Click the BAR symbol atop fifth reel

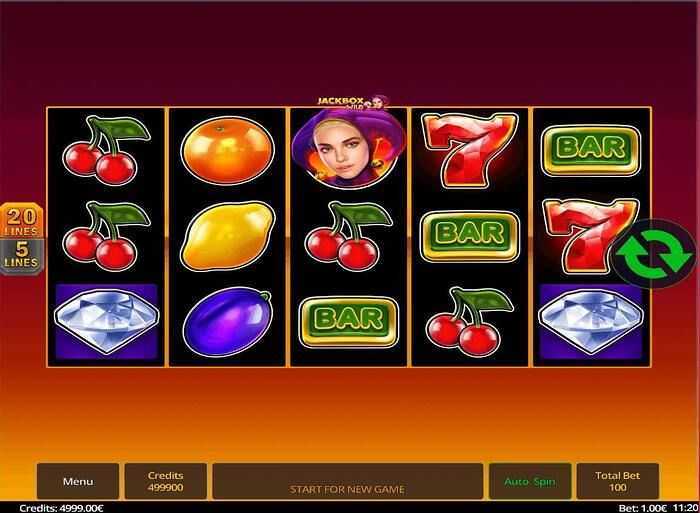pos(592,150)
